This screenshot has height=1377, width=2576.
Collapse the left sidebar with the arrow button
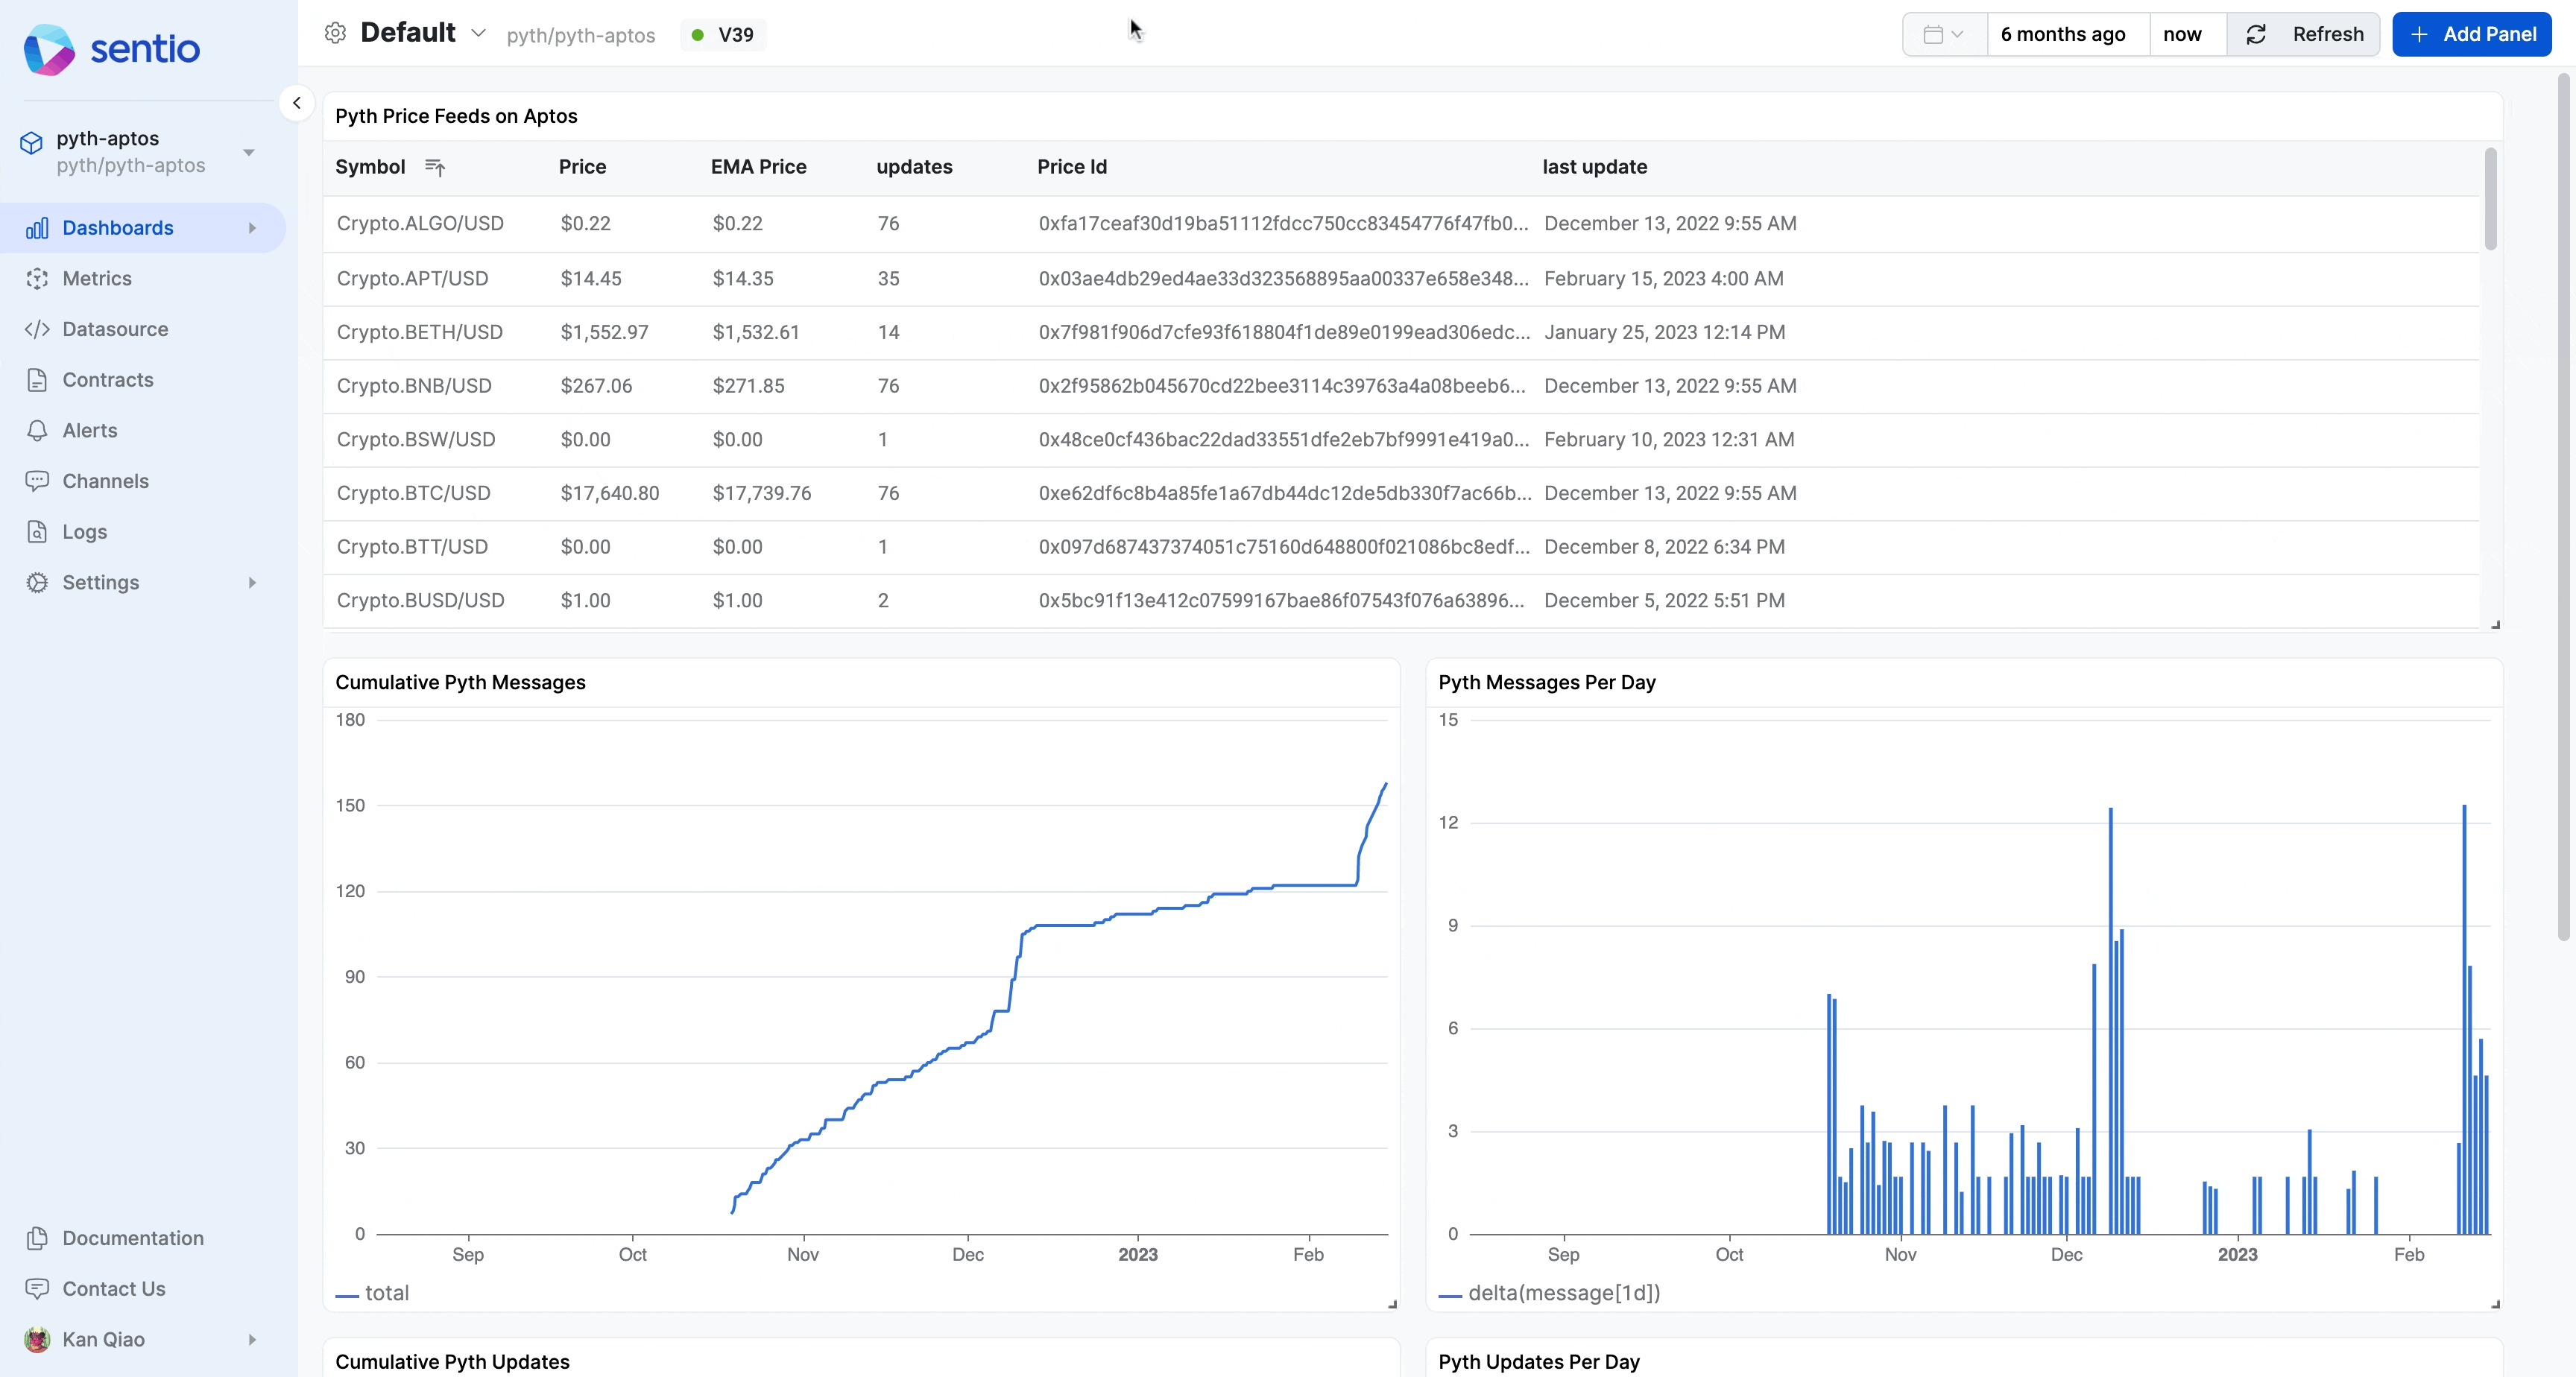point(296,103)
